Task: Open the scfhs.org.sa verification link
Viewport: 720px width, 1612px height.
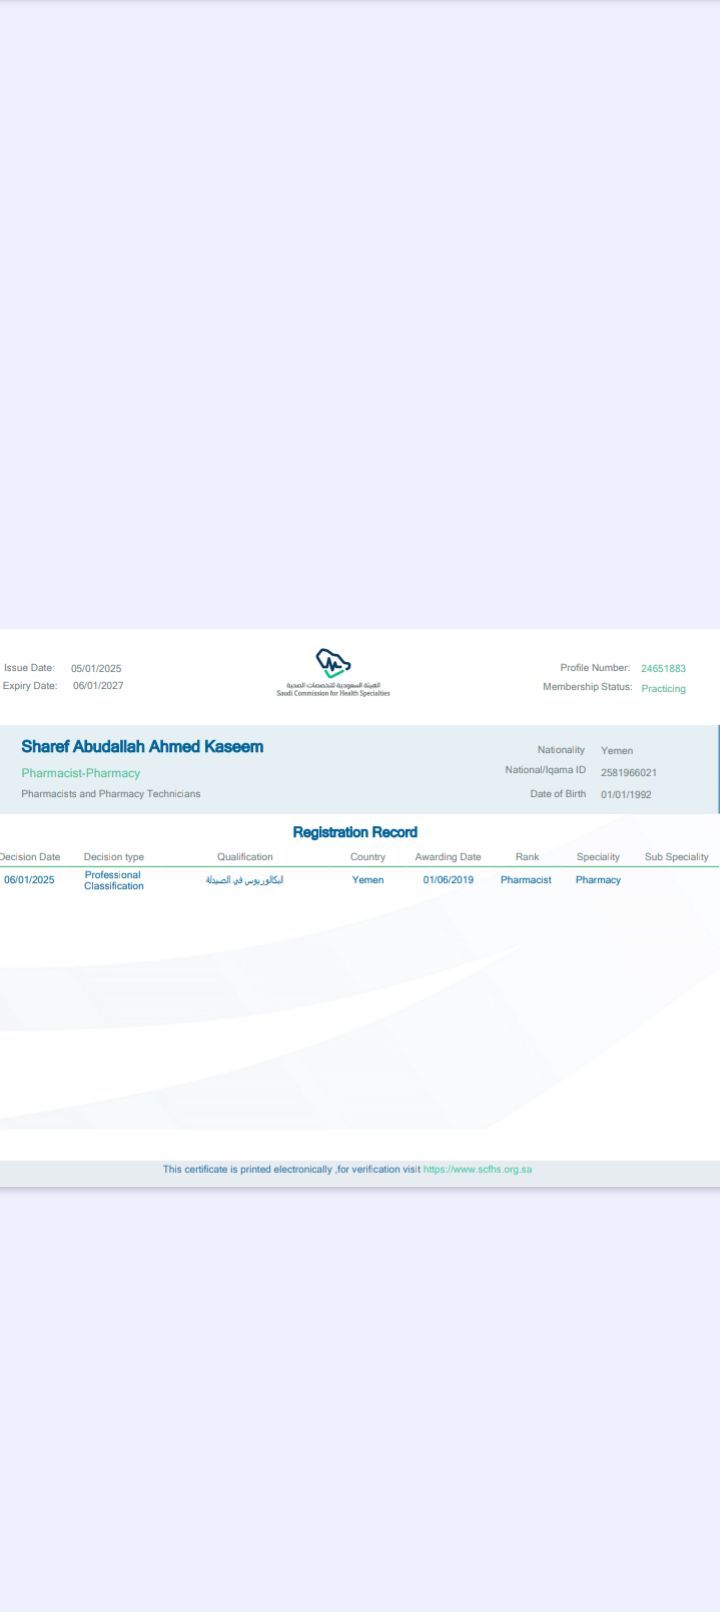Action: [477, 1169]
